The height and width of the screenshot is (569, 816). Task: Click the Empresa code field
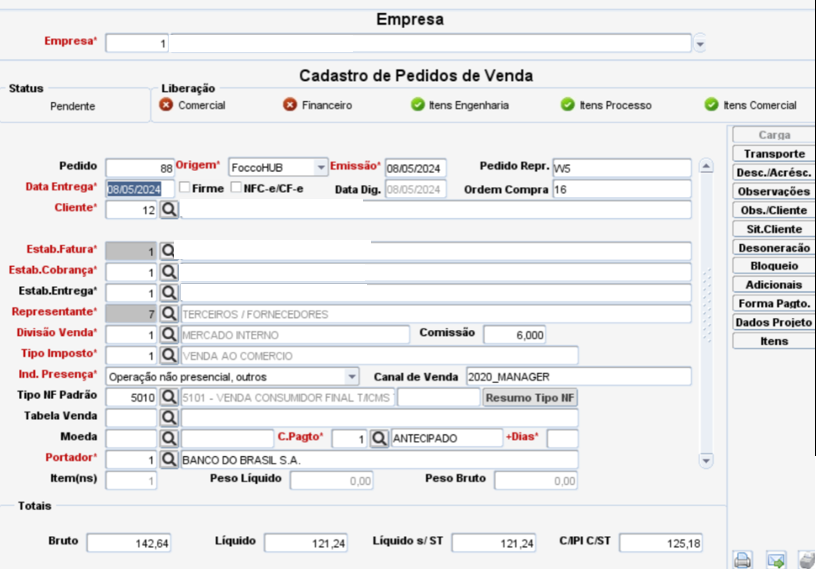137,43
